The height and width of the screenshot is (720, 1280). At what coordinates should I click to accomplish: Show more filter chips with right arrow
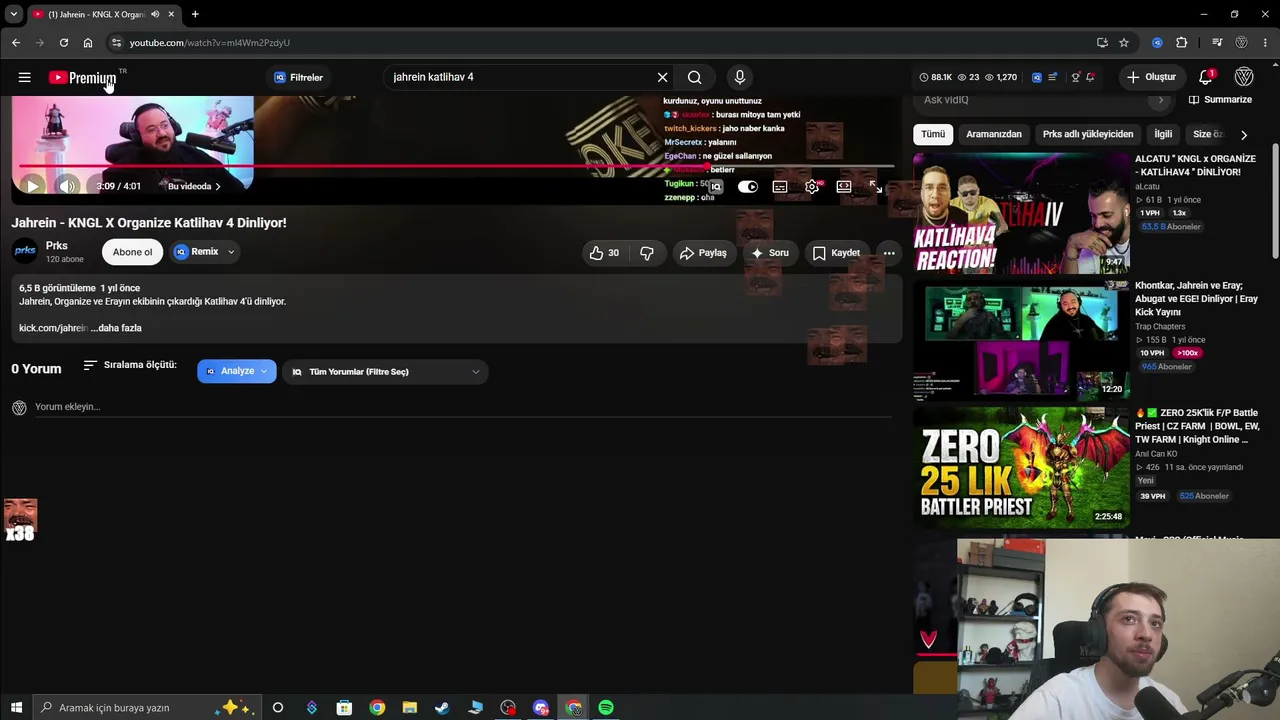pos(1244,134)
